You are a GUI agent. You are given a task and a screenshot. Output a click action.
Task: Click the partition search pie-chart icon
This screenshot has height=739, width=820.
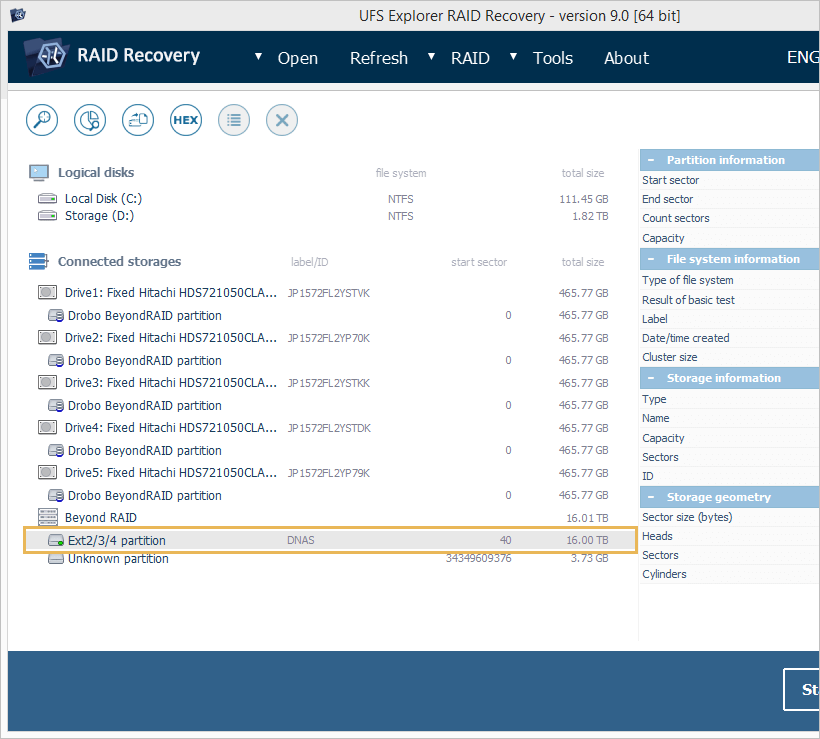90,120
